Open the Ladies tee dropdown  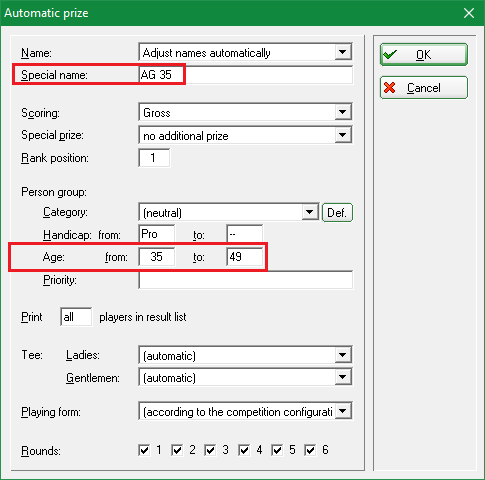[x=342, y=355]
